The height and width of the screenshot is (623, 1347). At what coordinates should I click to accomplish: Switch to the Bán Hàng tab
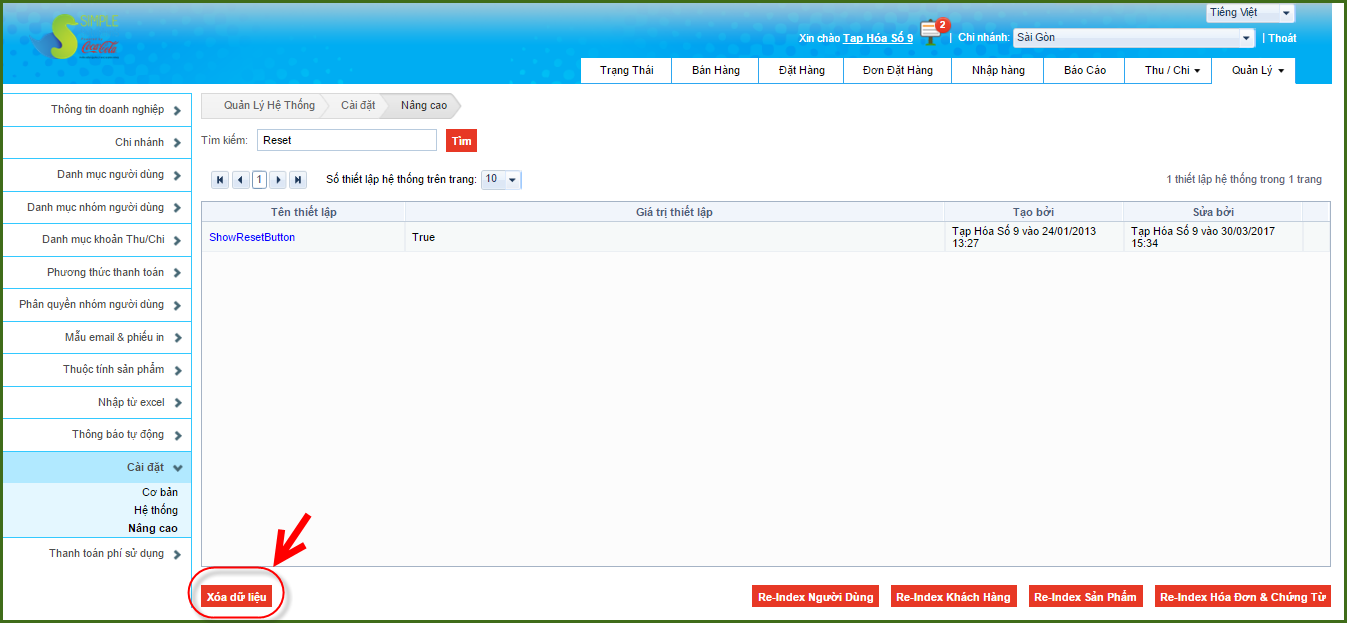point(715,70)
